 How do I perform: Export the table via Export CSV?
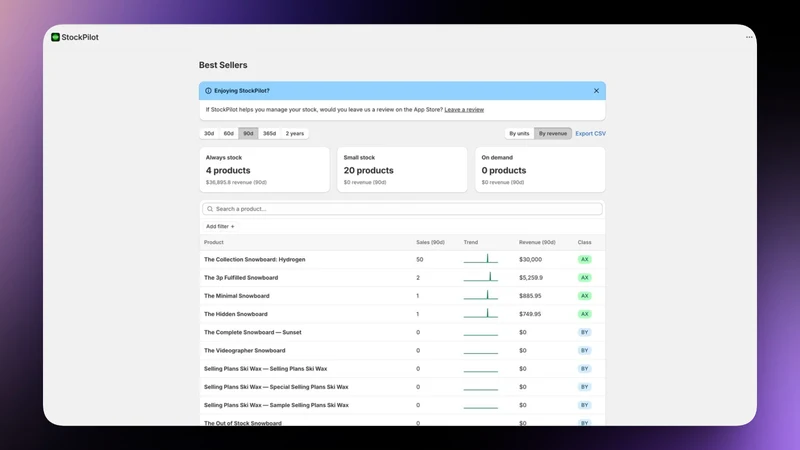[590, 134]
